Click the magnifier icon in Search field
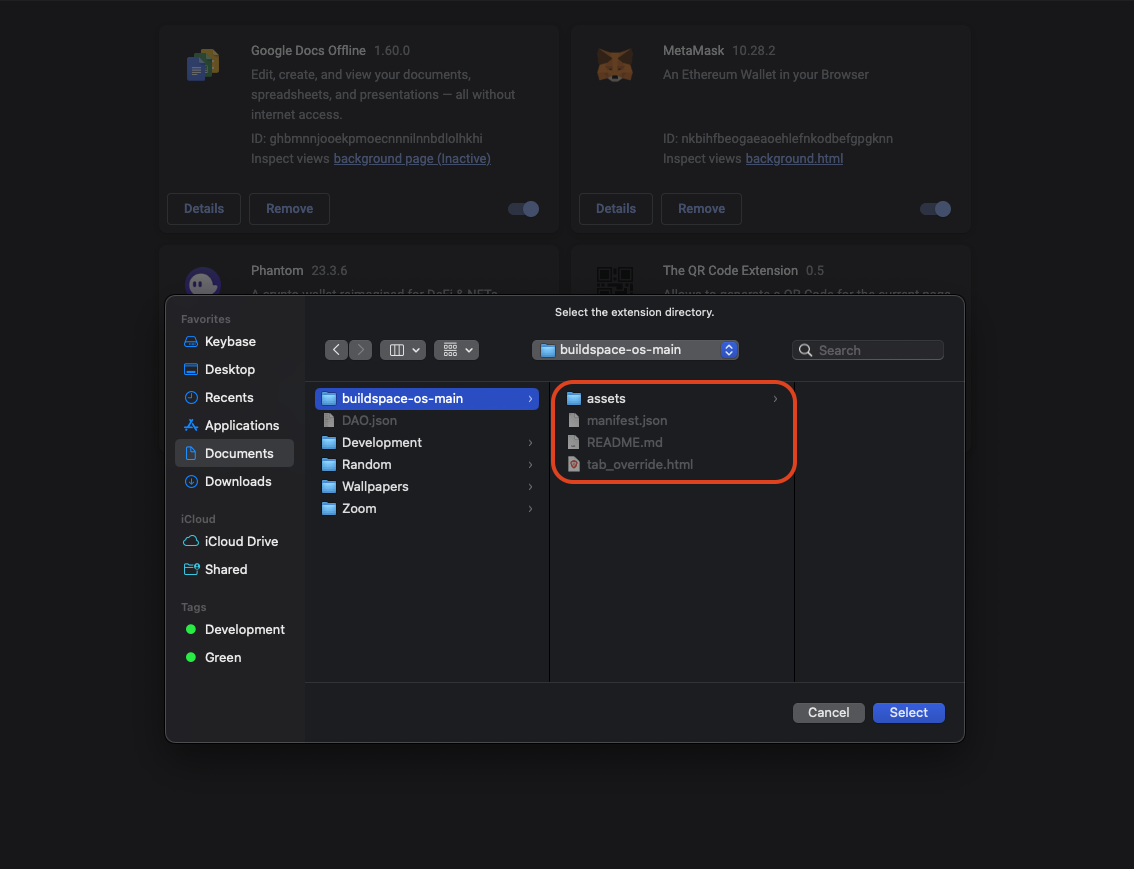Viewport: 1134px width, 869px height. click(x=805, y=350)
